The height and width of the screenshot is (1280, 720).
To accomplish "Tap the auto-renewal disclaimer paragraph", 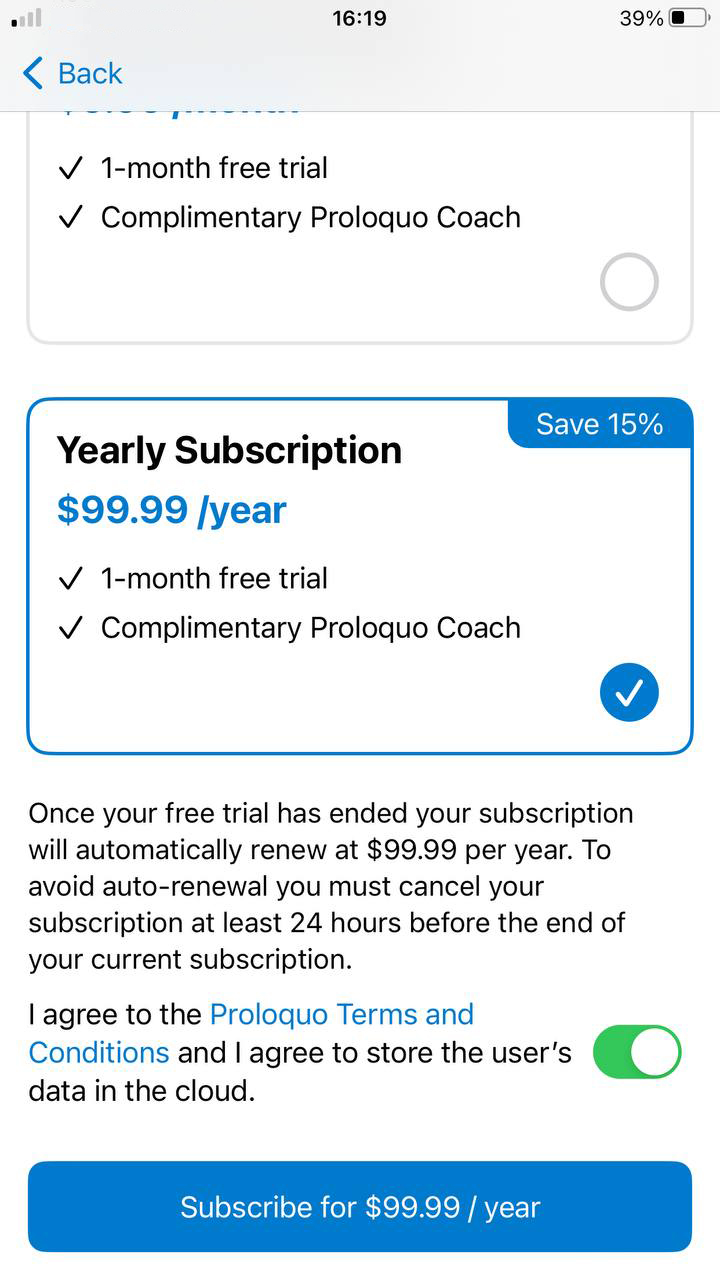I will click(330, 886).
